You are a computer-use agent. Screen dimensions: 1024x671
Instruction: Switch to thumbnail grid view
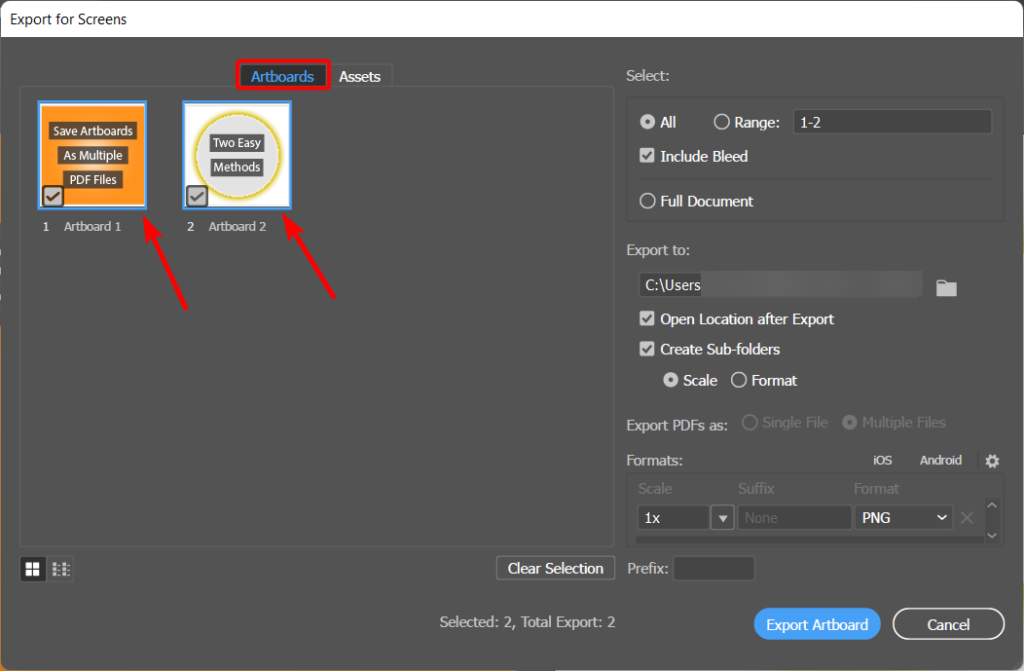tap(33, 569)
